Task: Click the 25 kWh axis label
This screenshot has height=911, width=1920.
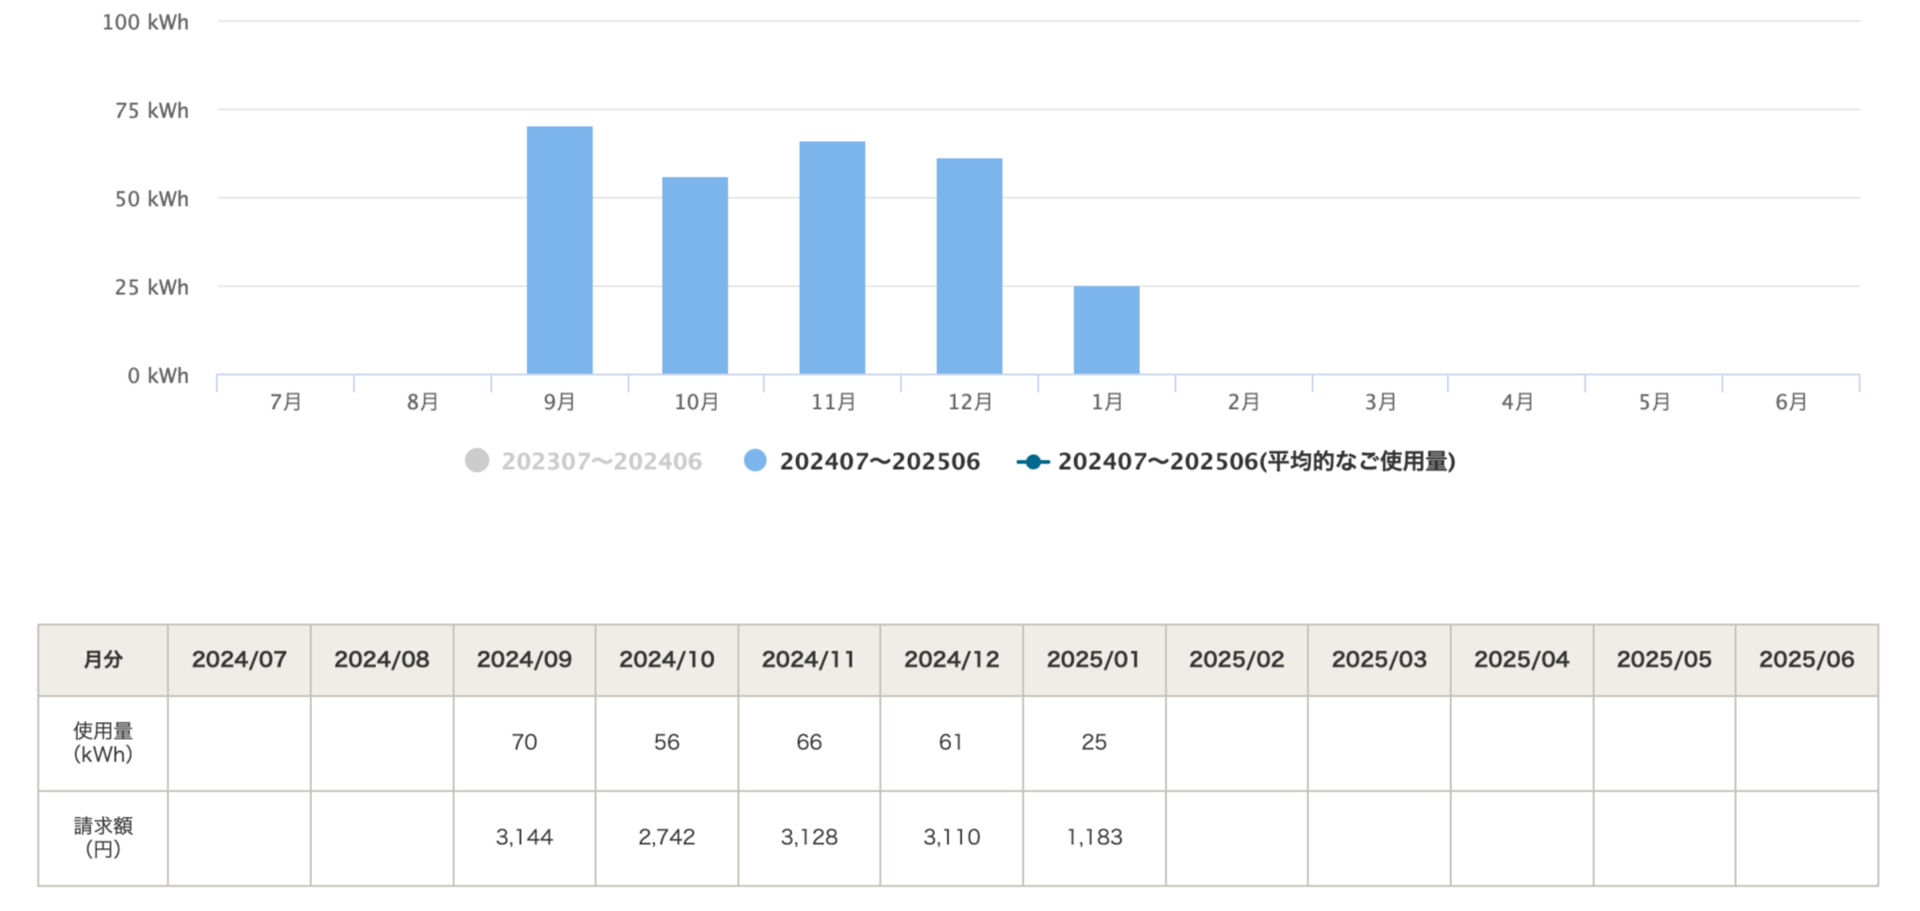Action: 151,287
